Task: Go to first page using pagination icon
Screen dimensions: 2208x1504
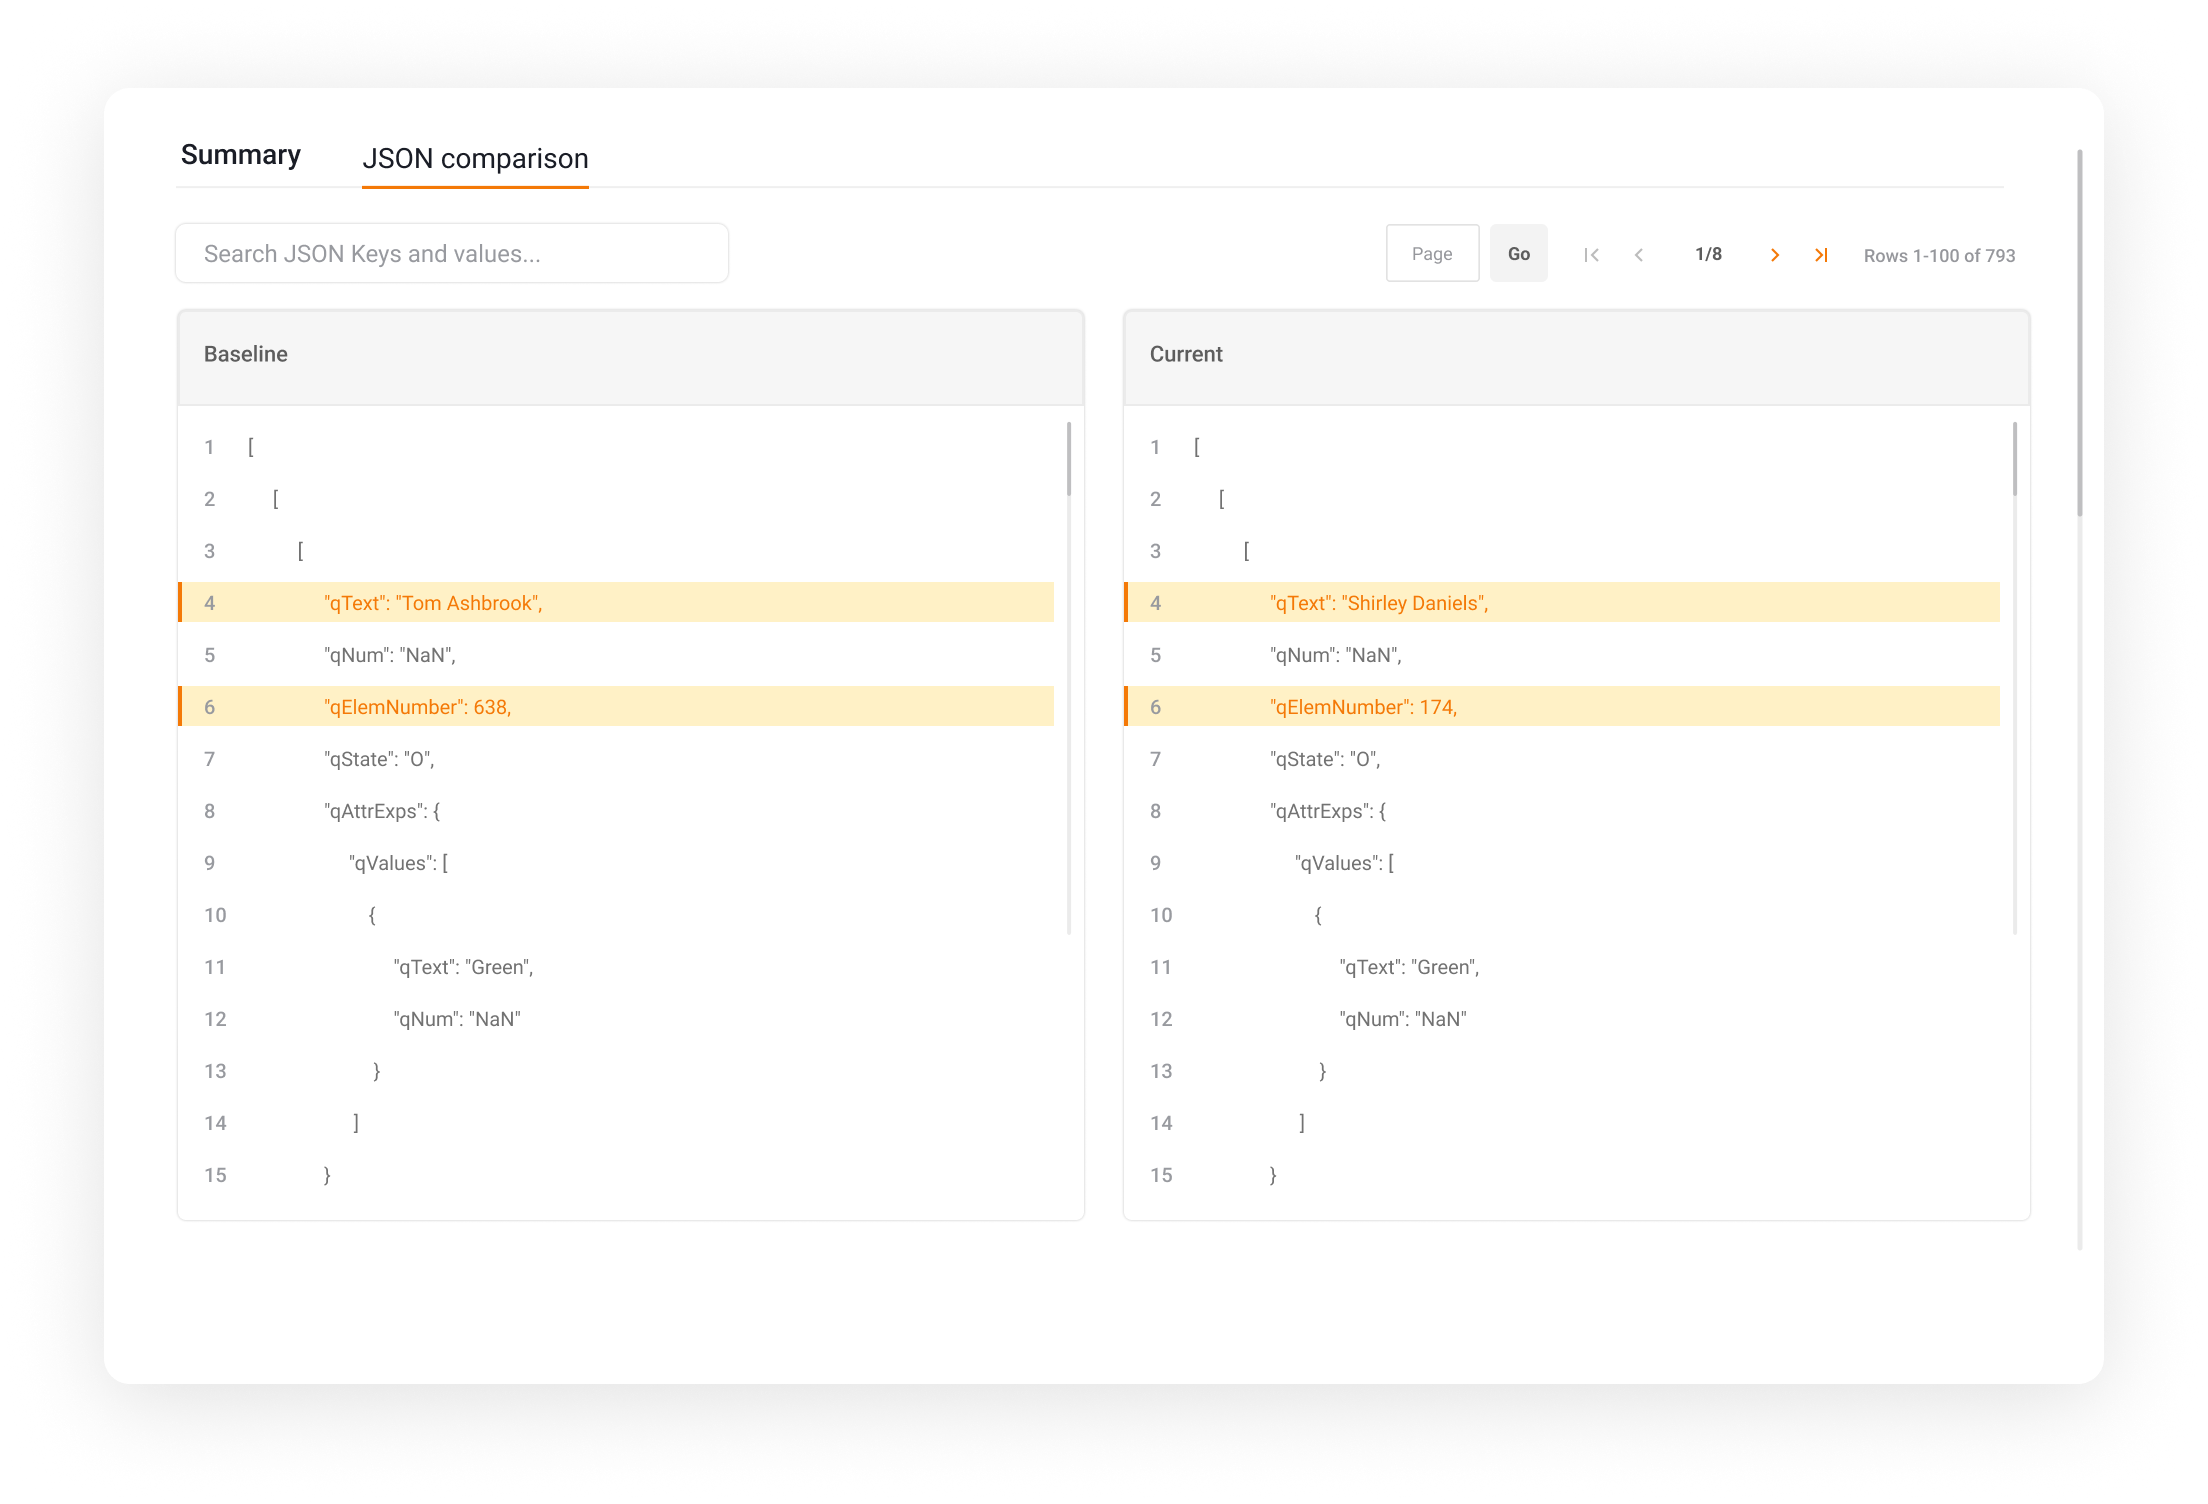Action: click(1591, 255)
